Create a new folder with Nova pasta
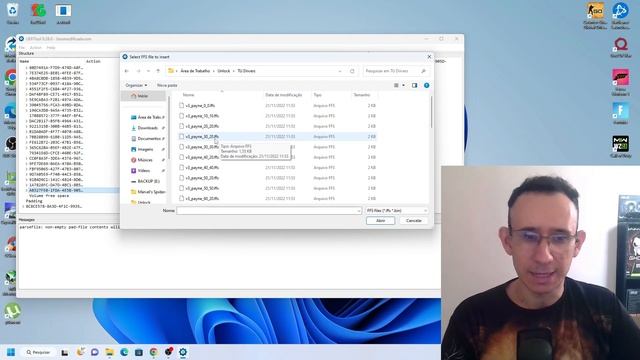Screen dimensions: 640x360 coord(167,85)
